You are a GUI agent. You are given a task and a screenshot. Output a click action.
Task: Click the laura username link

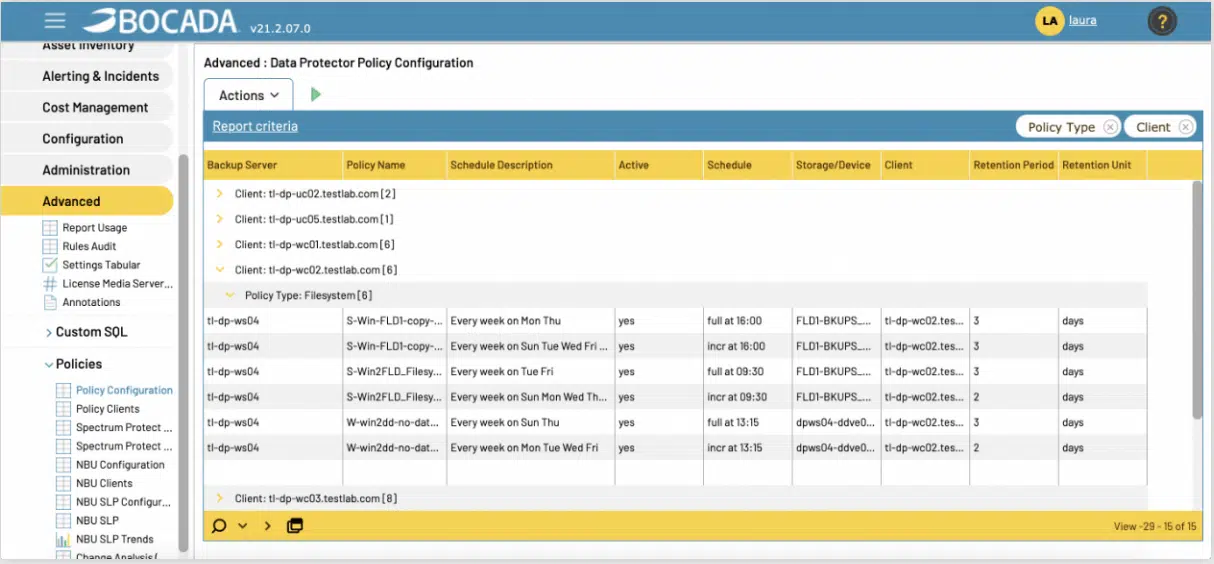pyautogui.click(x=1082, y=20)
